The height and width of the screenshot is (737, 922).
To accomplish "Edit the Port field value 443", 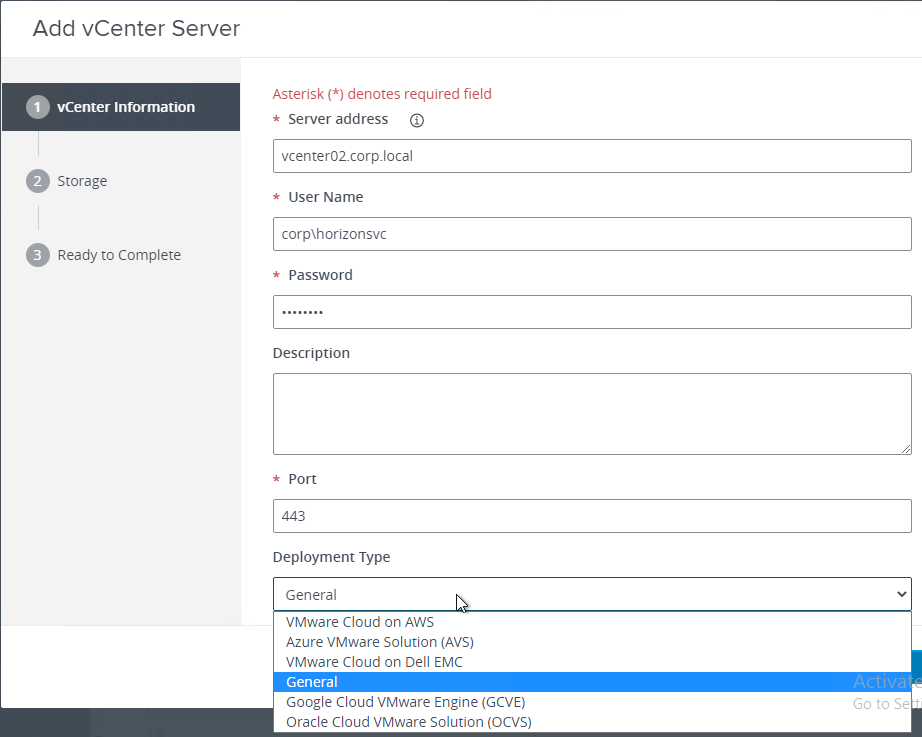I will [592, 516].
